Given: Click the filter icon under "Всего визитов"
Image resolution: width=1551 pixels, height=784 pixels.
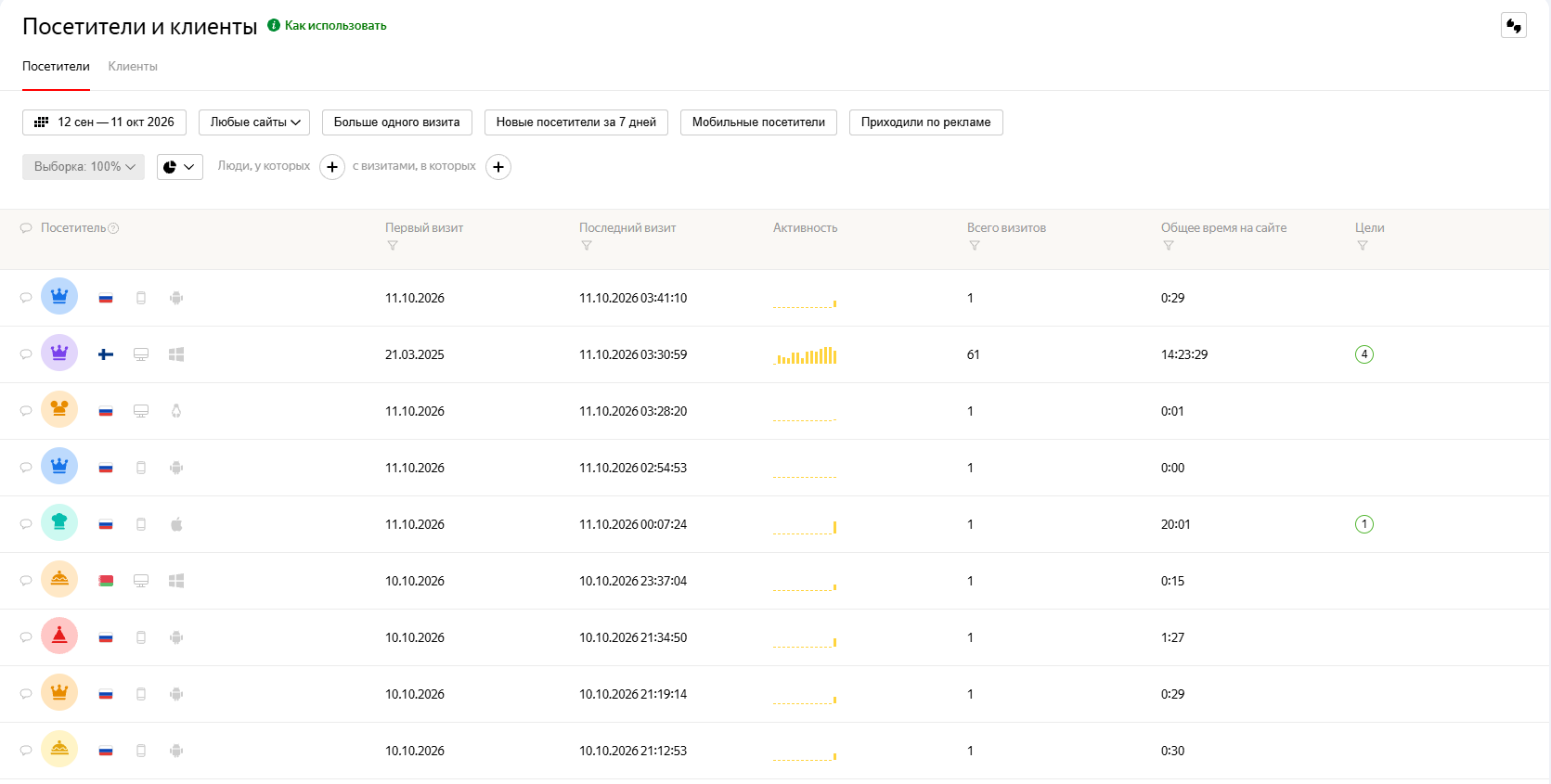Looking at the screenshot, I should (x=974, y=246).
